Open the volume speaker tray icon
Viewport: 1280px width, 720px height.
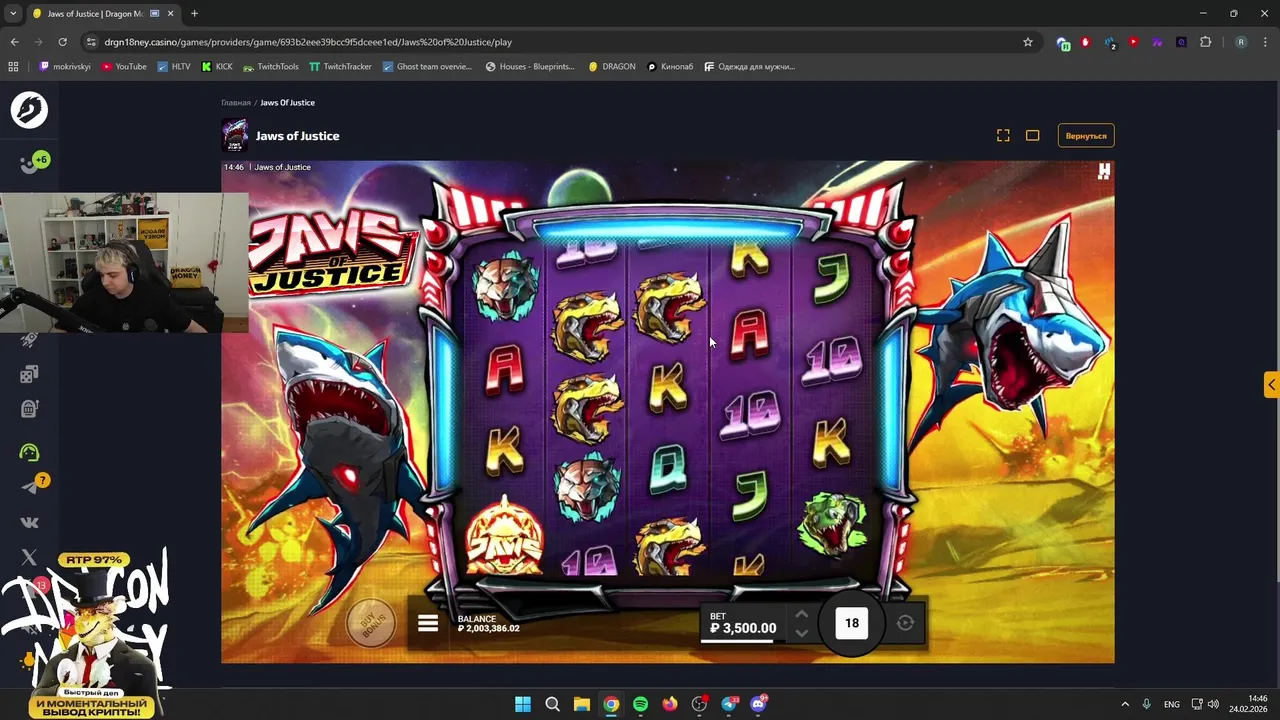1213,704
